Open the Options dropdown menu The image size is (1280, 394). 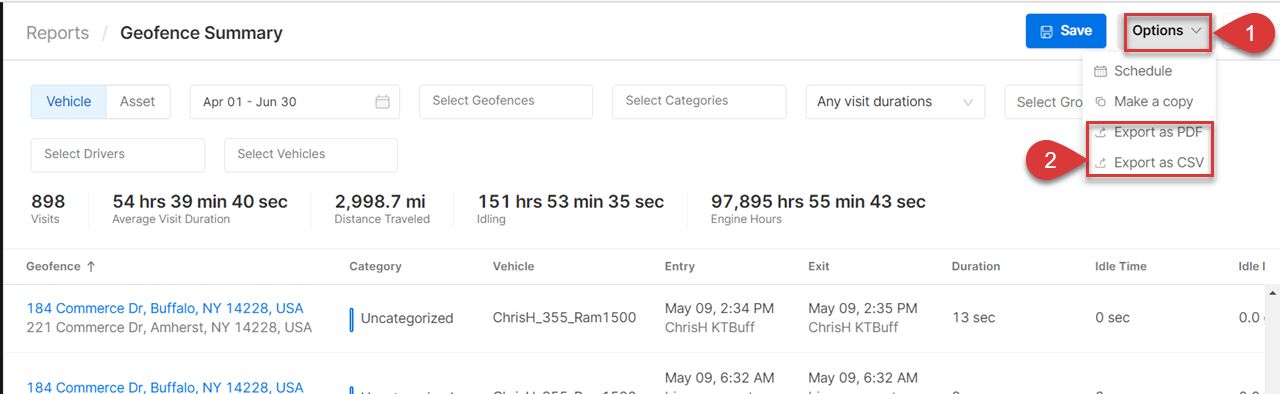(x=1168, y=31)
